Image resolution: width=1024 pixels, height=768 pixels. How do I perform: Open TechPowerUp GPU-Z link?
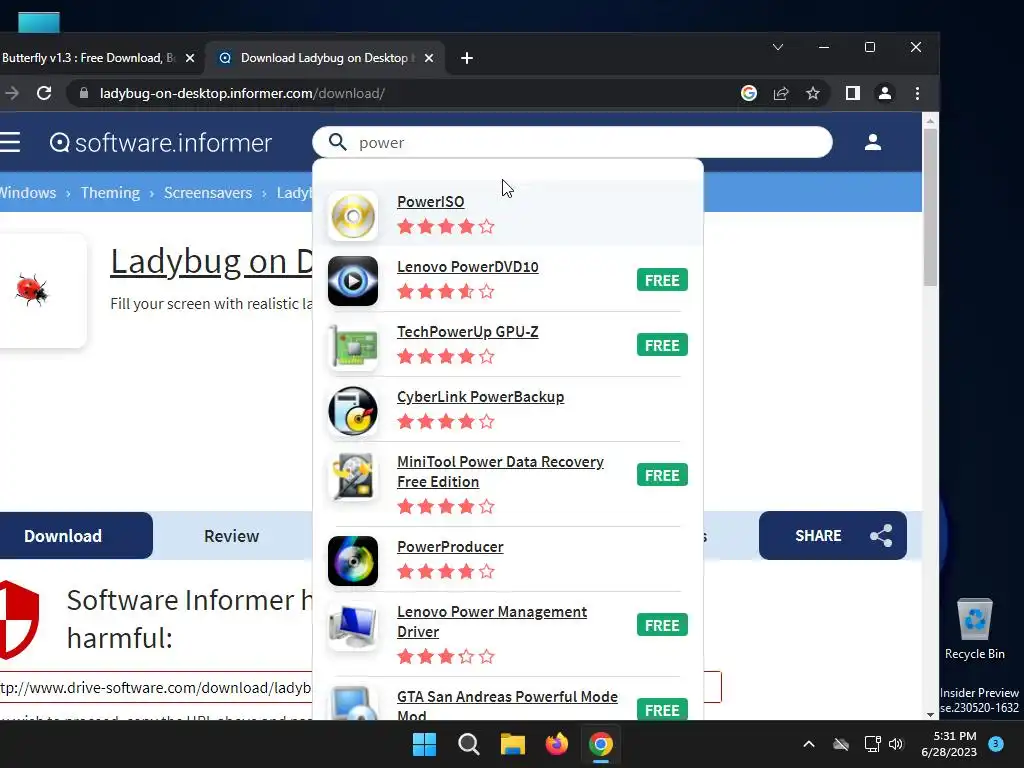(x=468, y=332)
